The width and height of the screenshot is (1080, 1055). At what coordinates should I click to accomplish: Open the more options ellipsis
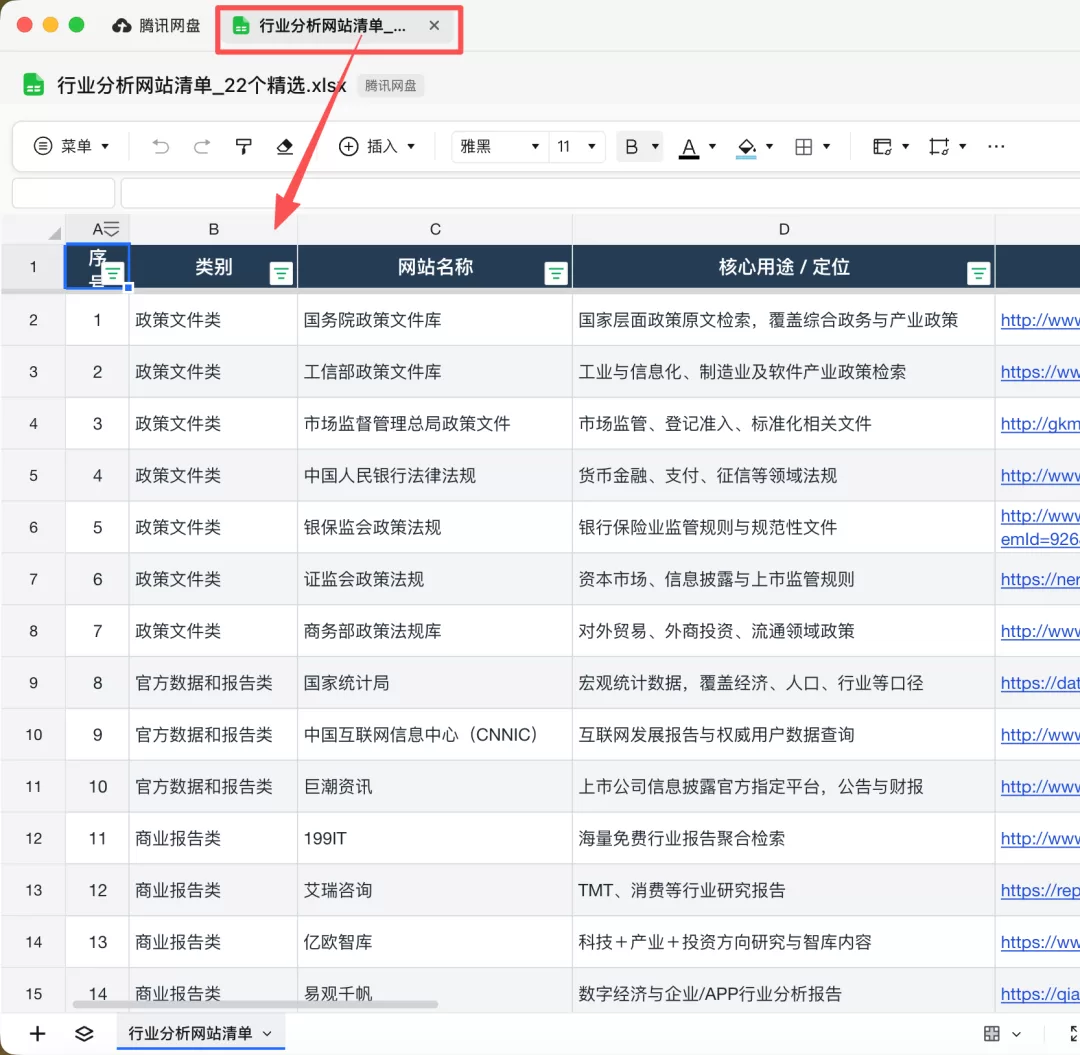pos(996,146)
